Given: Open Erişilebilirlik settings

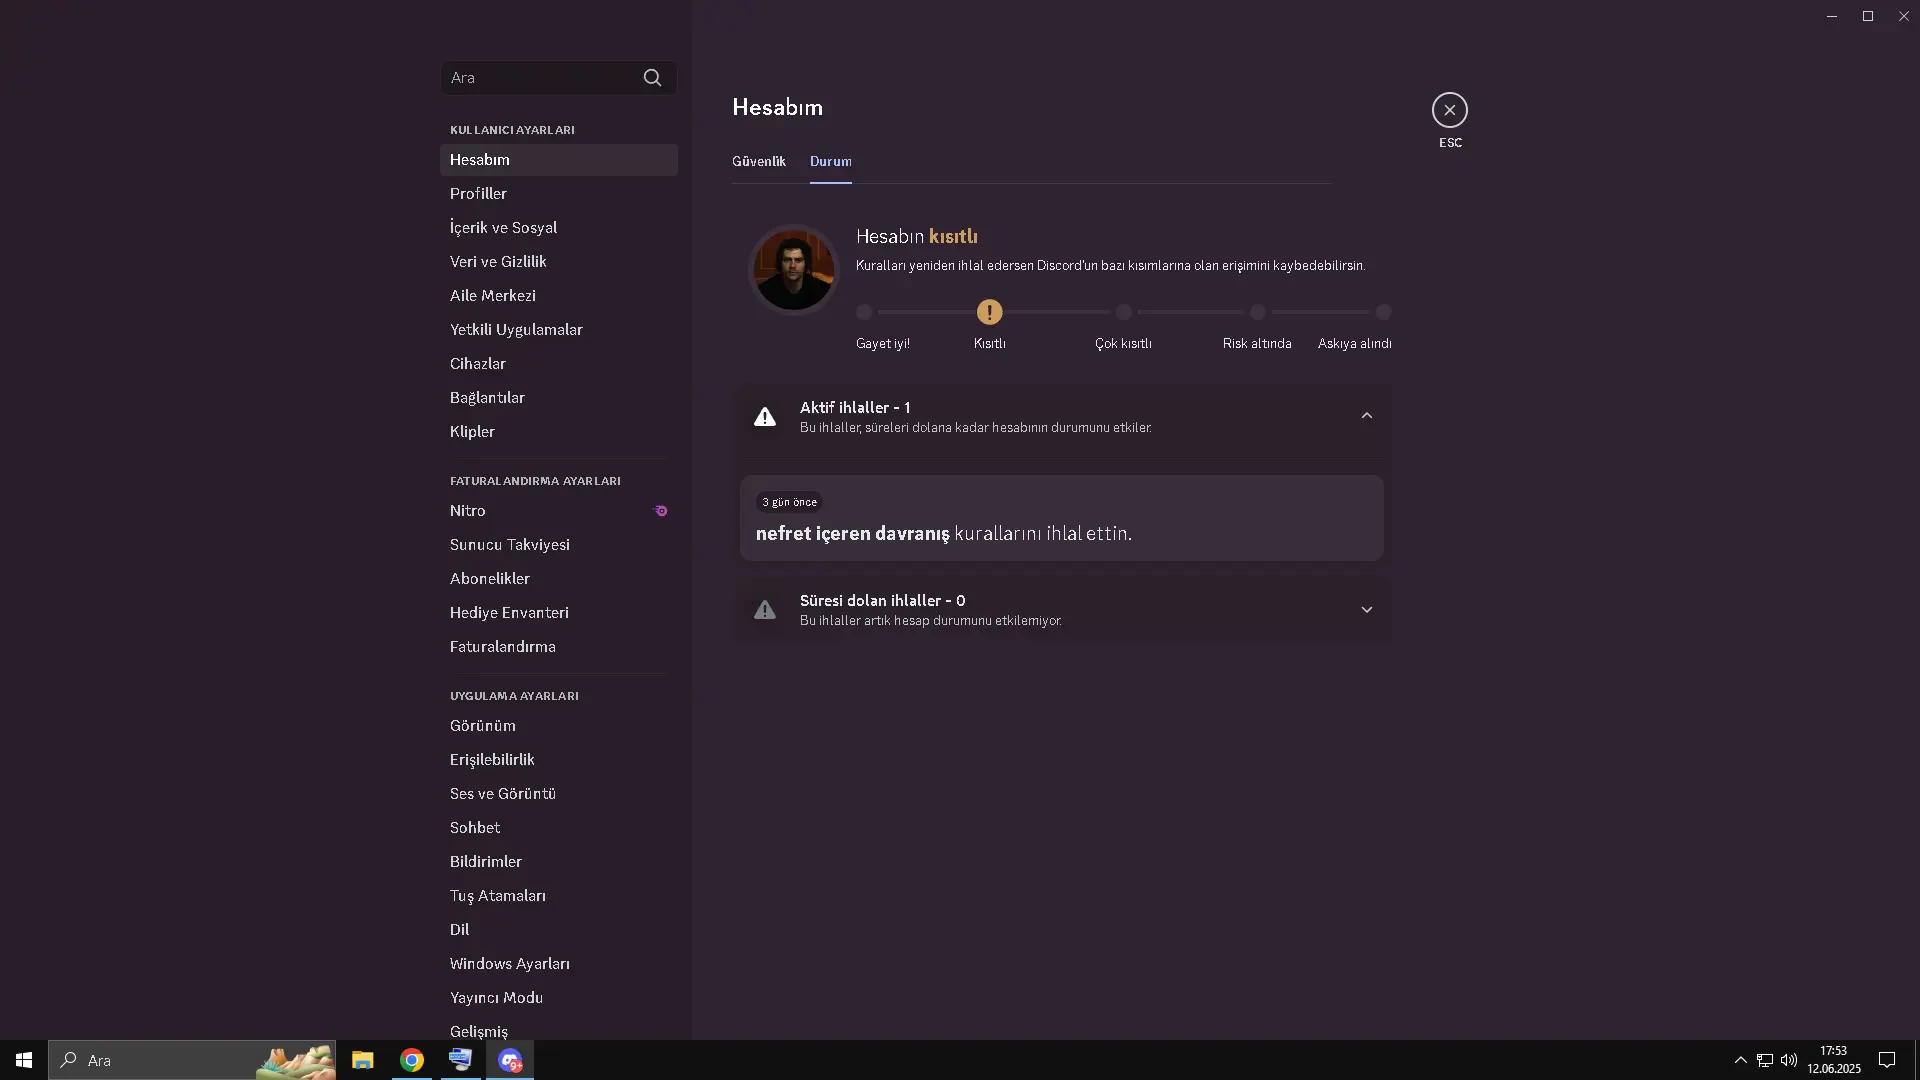Looking at the screenshot, I should [559, 760].
